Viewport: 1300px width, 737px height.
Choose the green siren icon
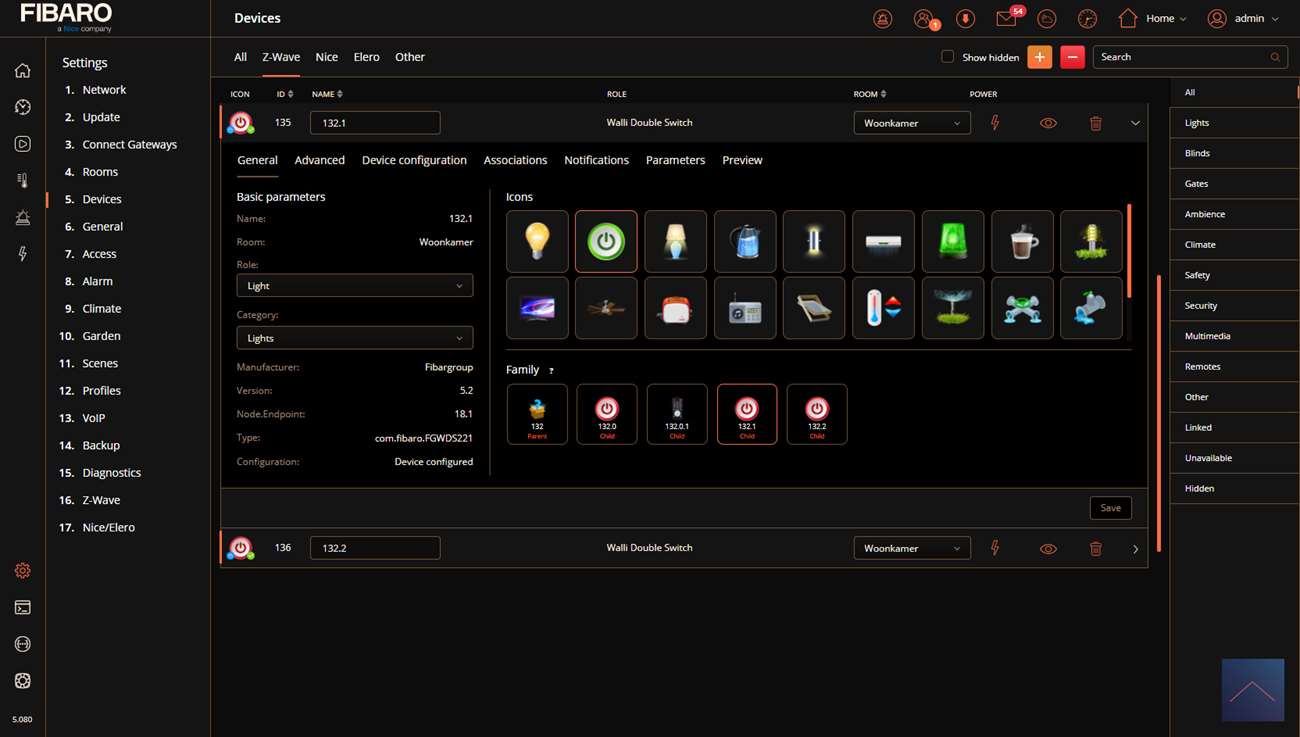coord(953,242)
